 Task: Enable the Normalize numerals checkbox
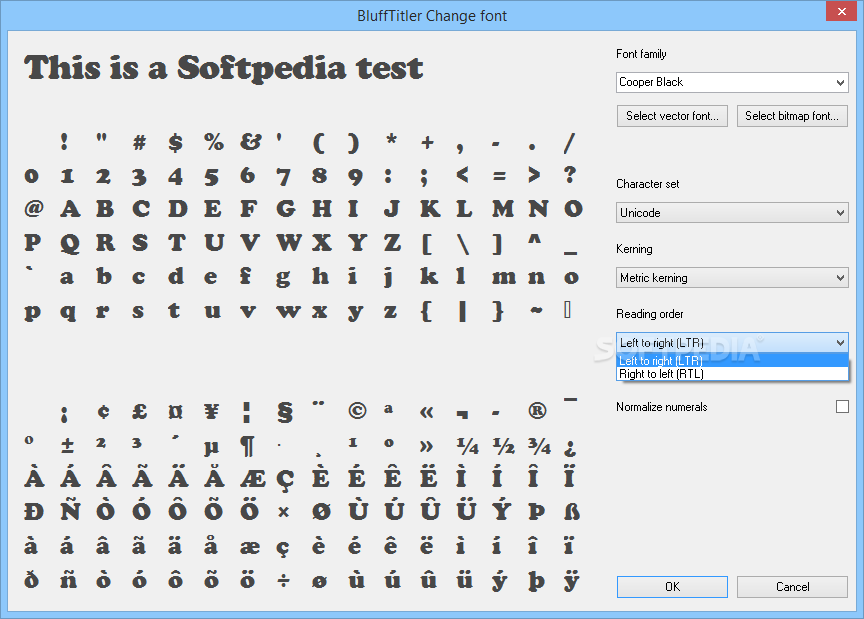tap(842, 407)
